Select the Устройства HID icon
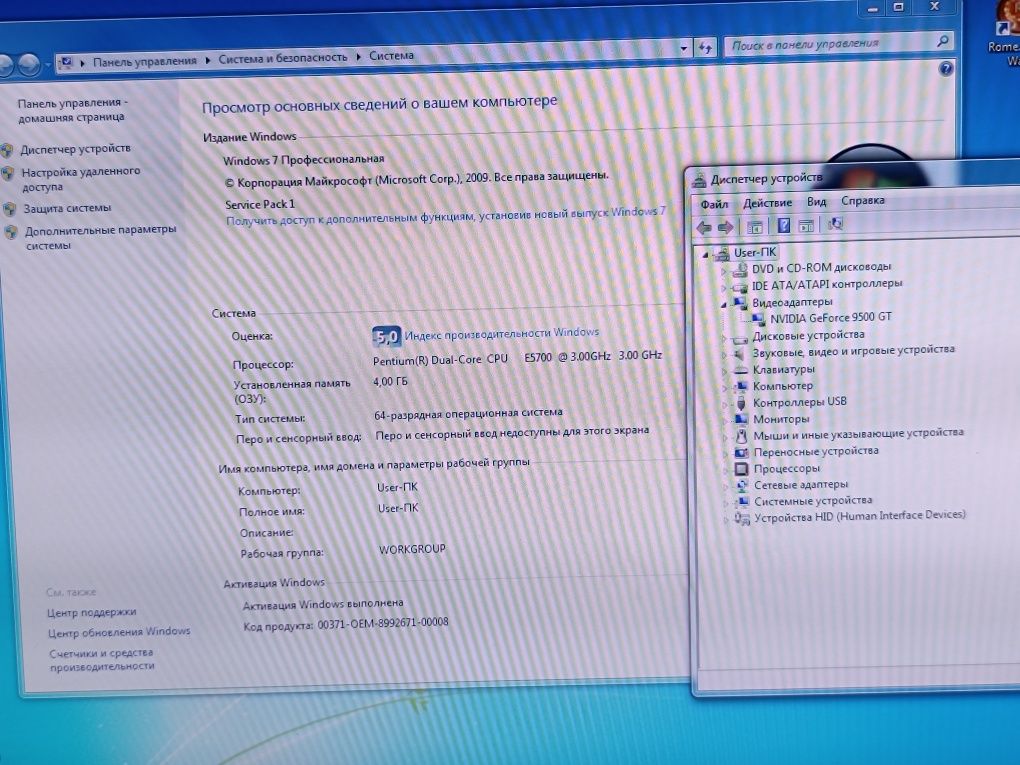The height and width of the screenshot is (765, 1020). point(742,518)
